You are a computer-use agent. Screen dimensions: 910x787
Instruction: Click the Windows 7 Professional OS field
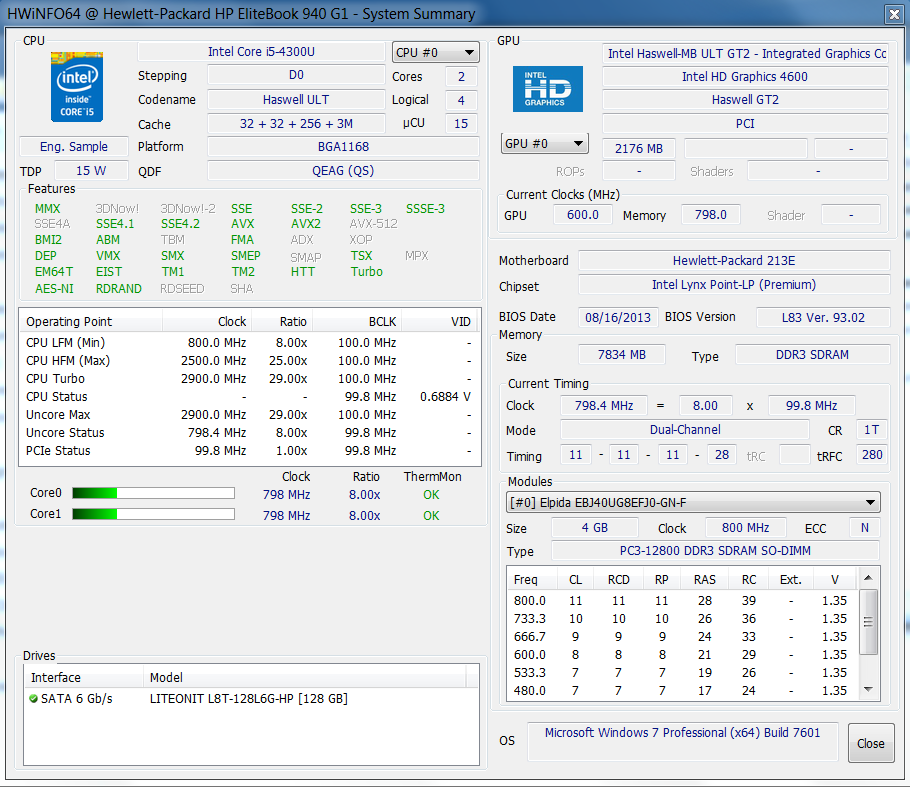(x=682, y=741)
